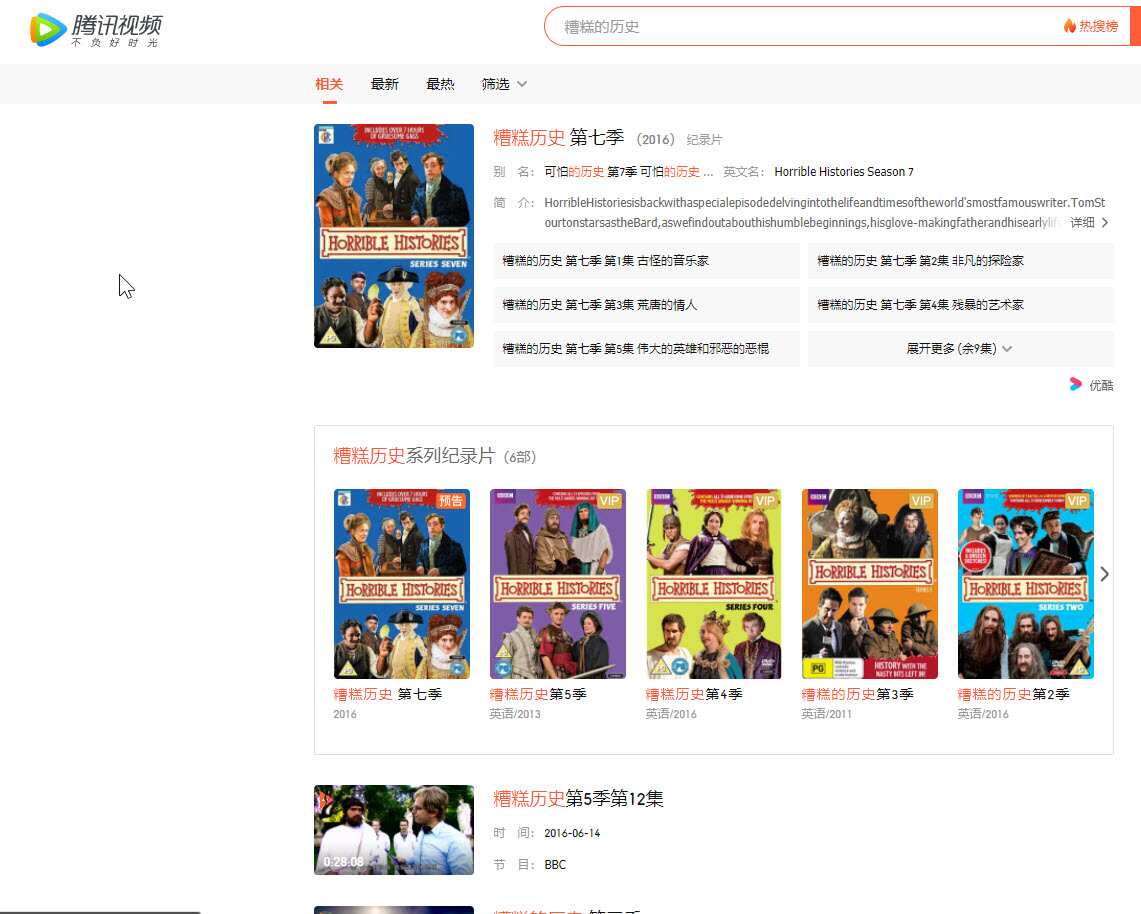The width and height of the screenshot is (1141, 914).
Task: Switch to the 最热 tab
Action: [x=441, y=84]
